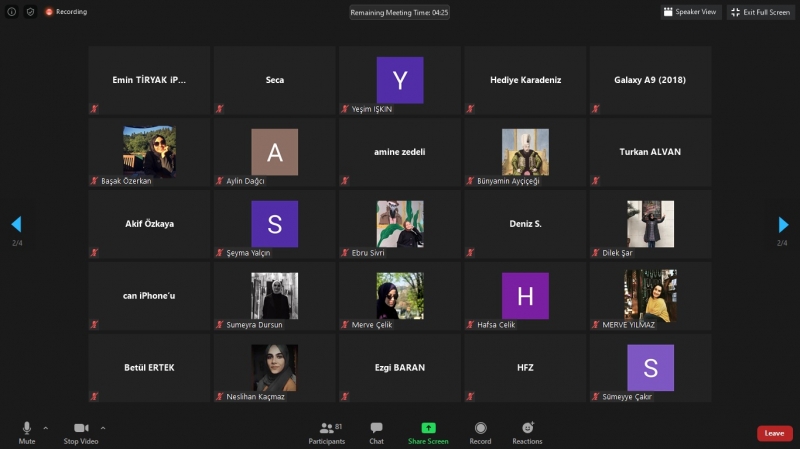800x449 pixels.
Task: Click the green Share Screen icon
Action: click(x=428, y=428)
